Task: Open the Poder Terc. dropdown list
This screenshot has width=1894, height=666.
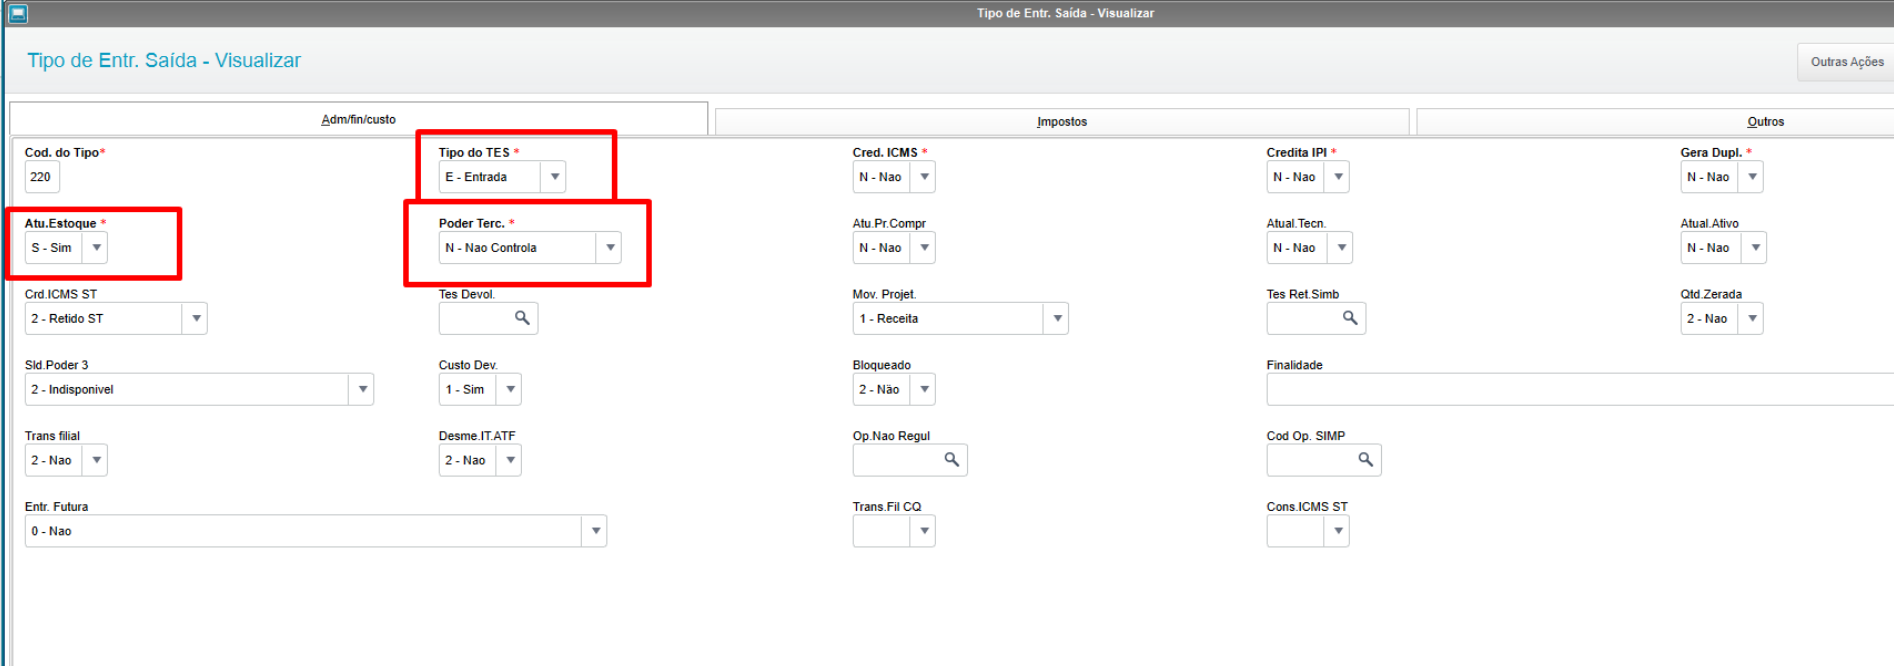Action: (x=610, y=248)
